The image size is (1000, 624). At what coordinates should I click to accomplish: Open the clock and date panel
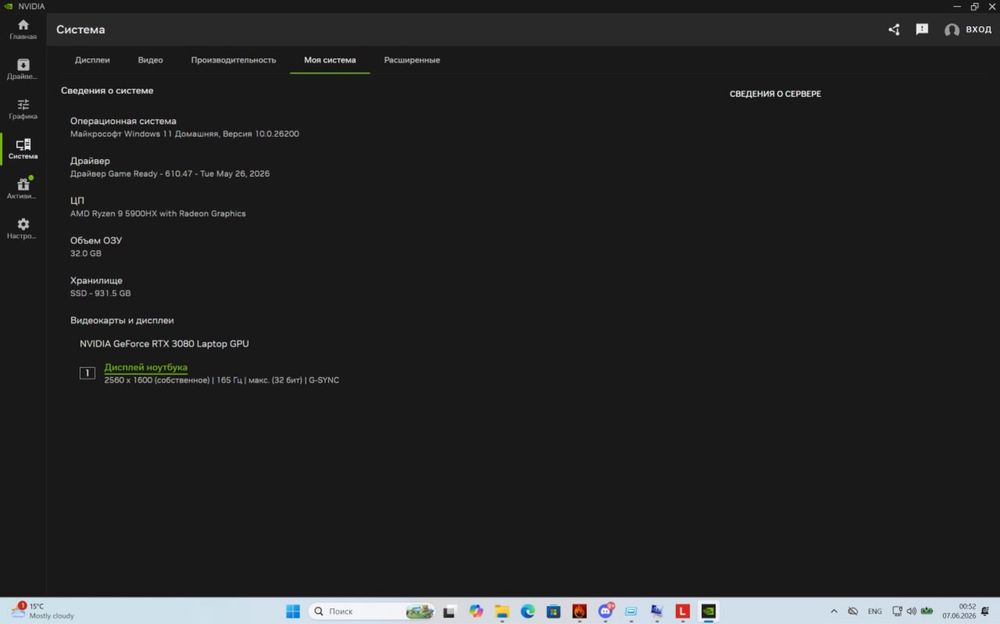[x=959, y=611]
